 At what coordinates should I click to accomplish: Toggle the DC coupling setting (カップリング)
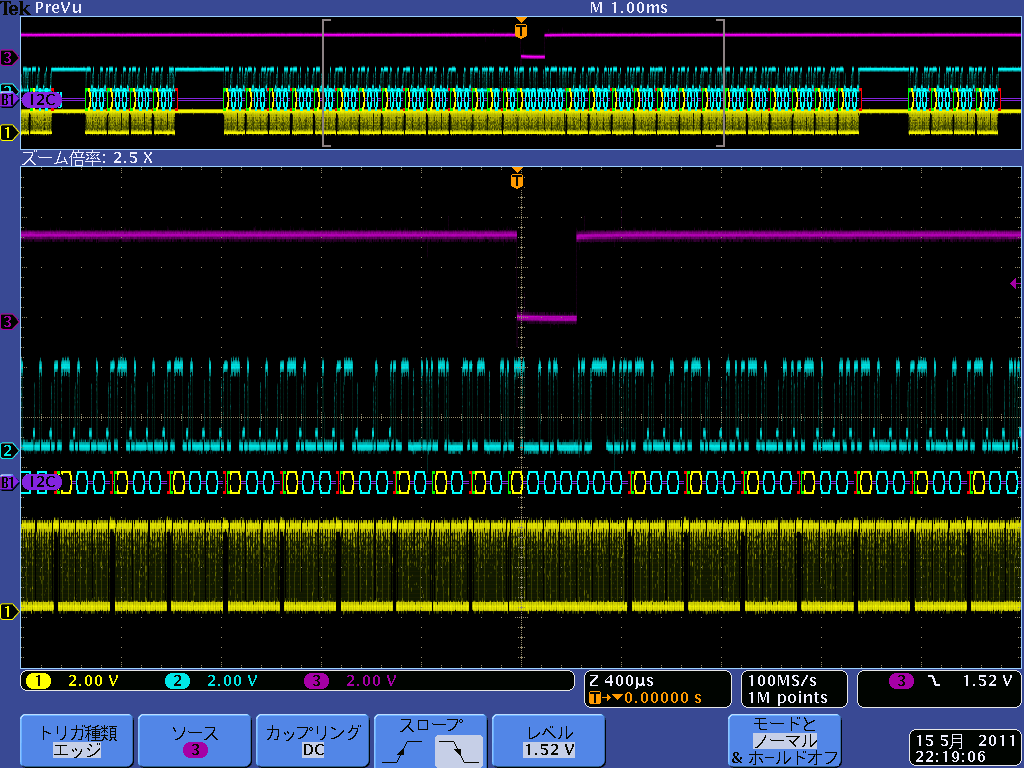(x=313, y=741)
